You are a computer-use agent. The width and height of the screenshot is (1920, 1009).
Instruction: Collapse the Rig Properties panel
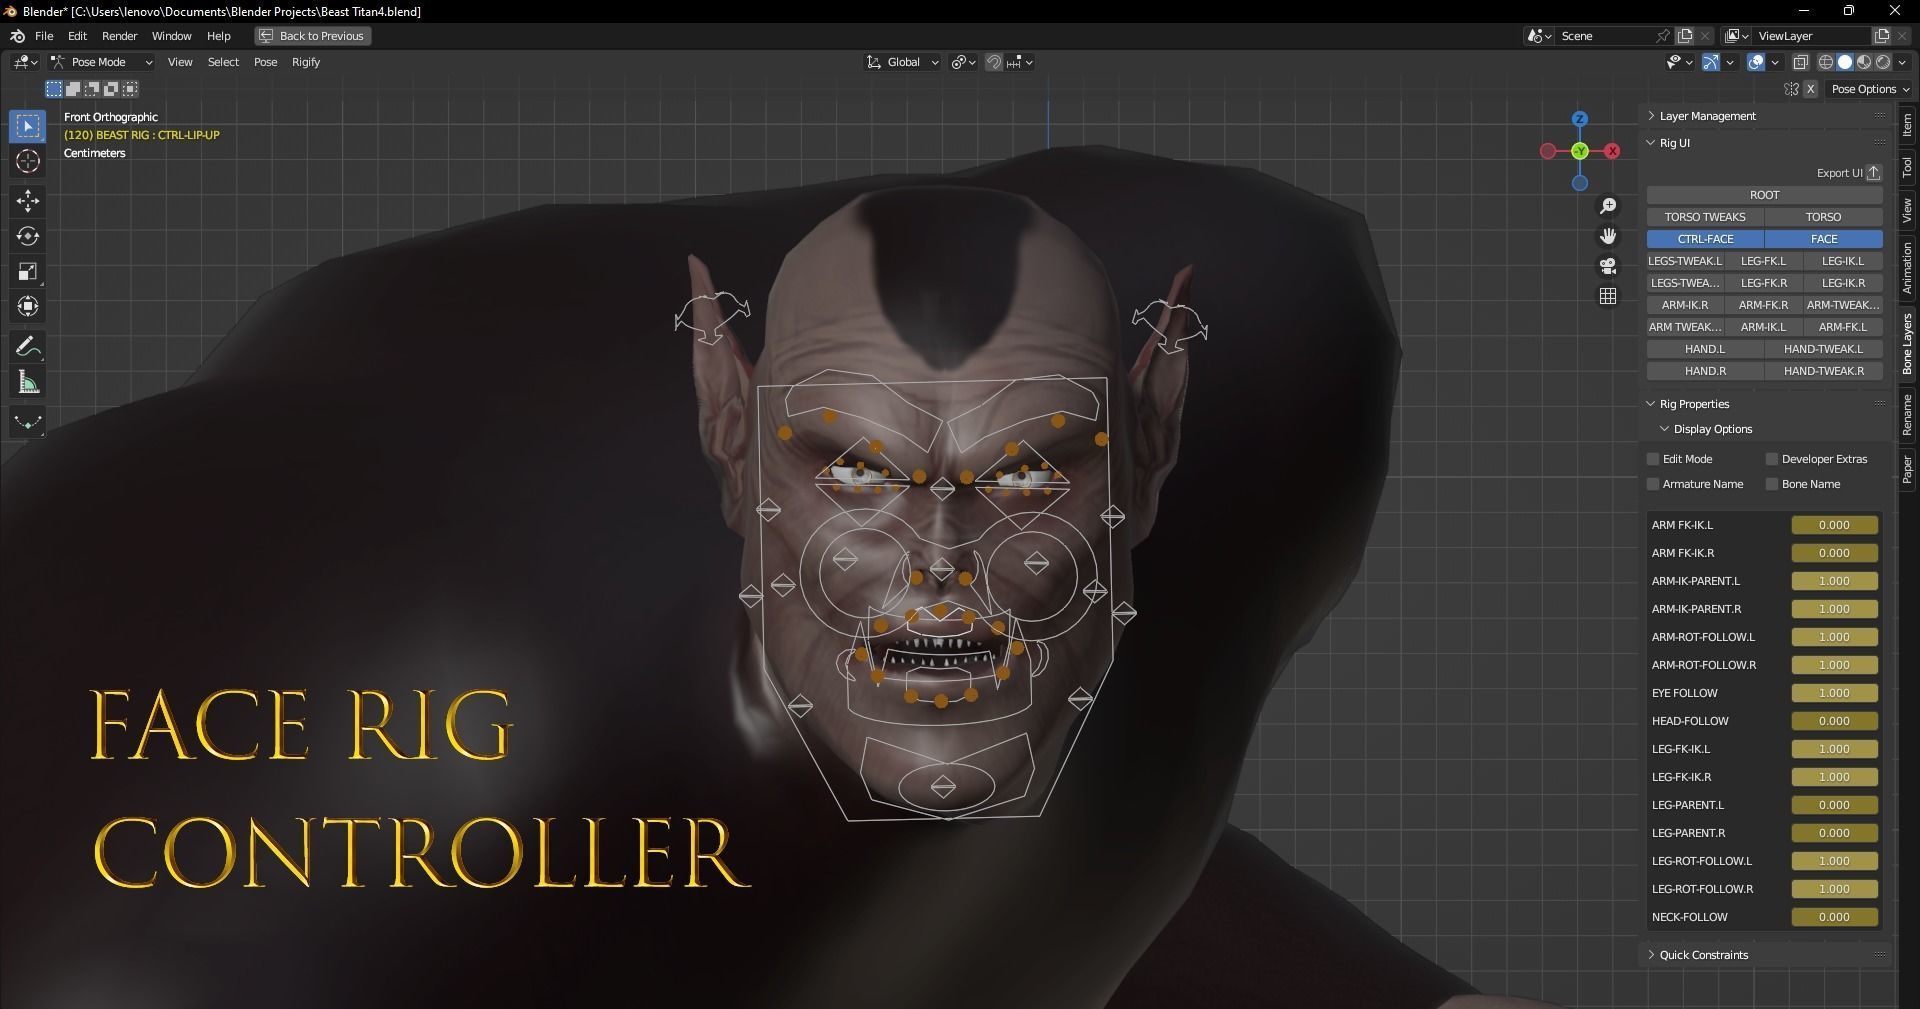click(1695, 404)
